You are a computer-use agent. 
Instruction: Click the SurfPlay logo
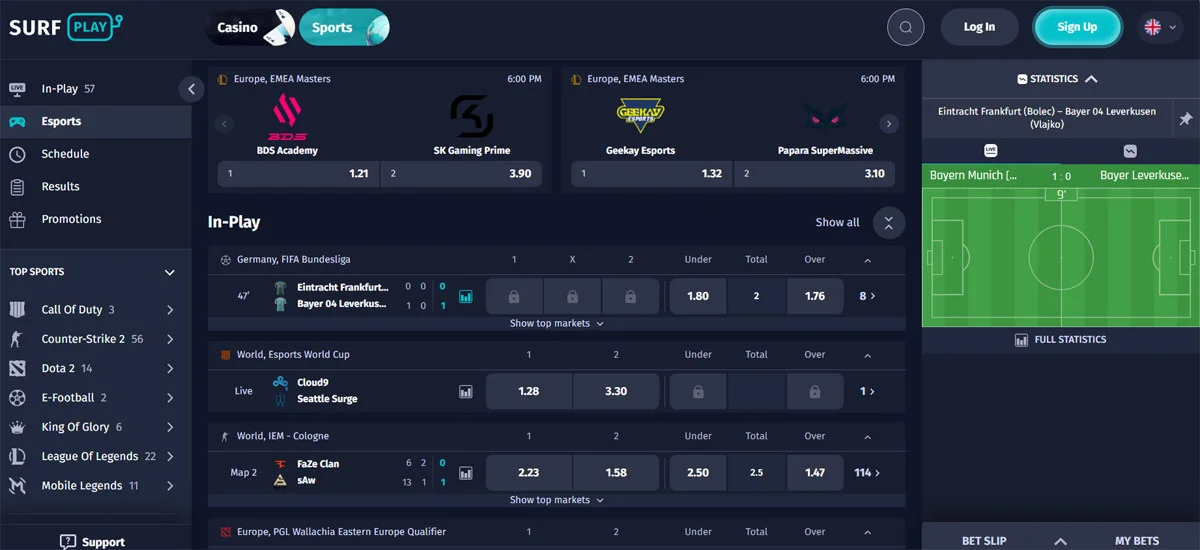click(66, 27)
